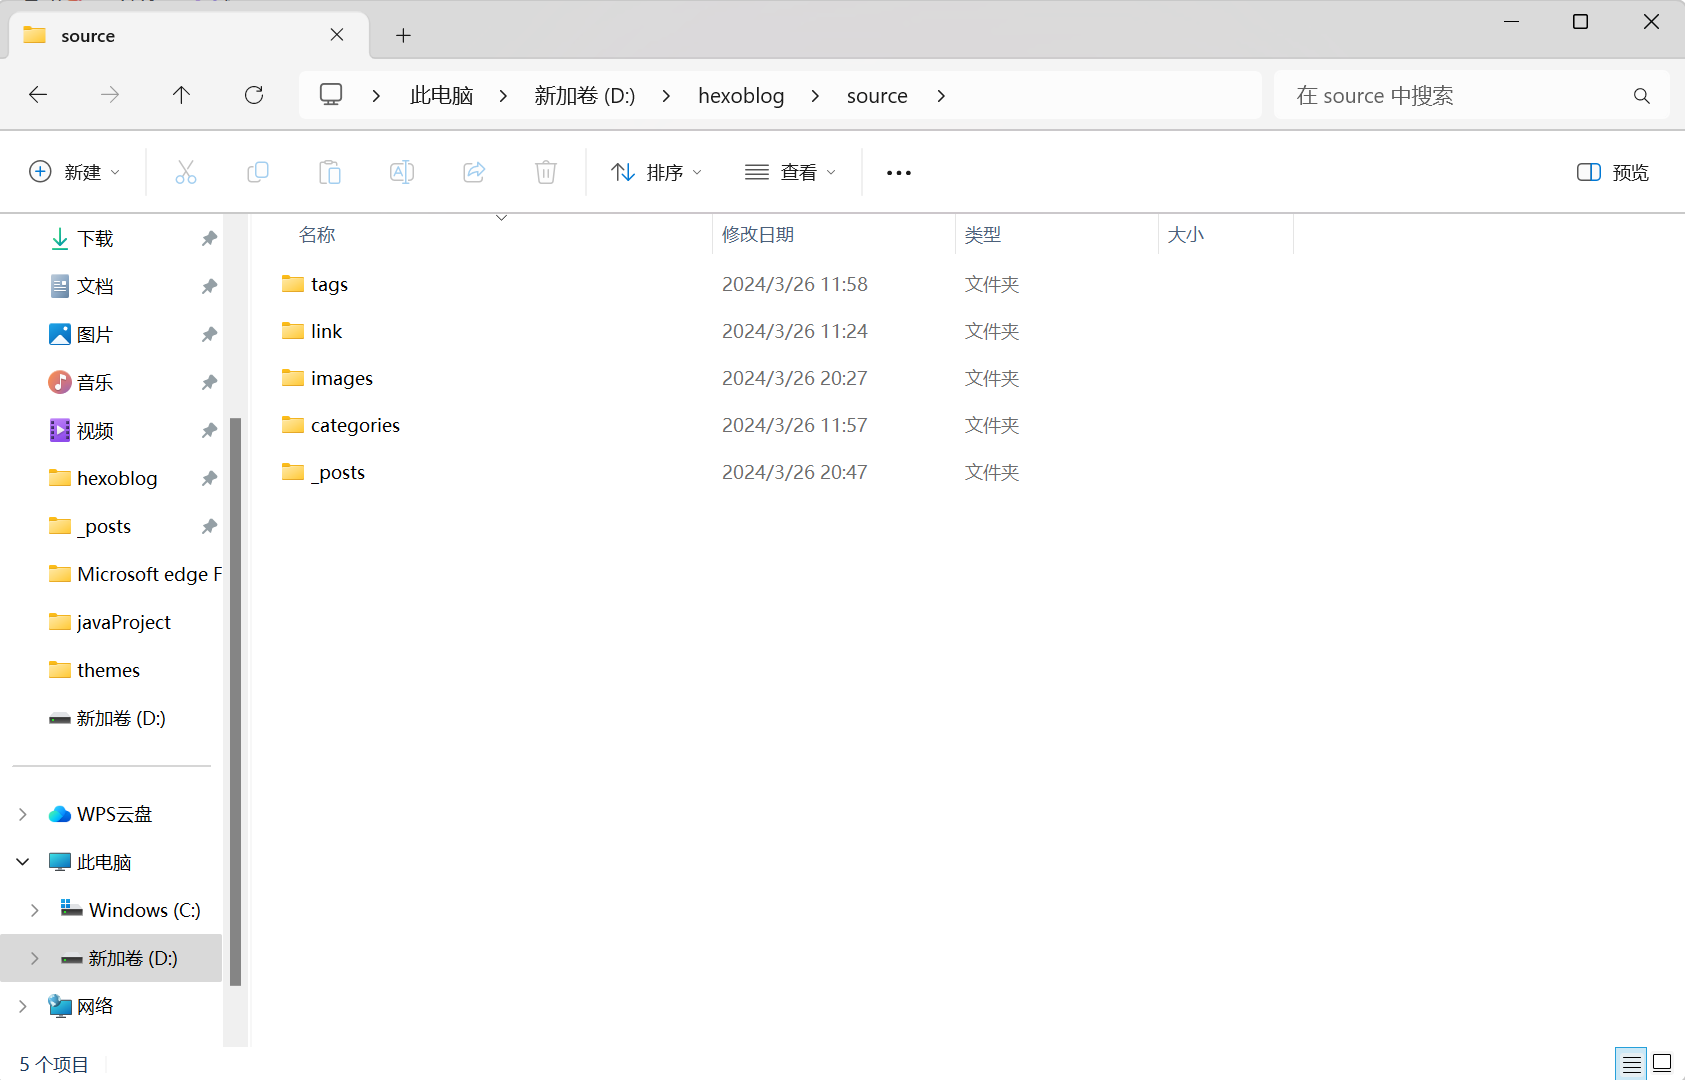The width and height of the screenshot is (1685, 1080).
Task: Click the Share icon in toolbar
Action: (474, 172)
